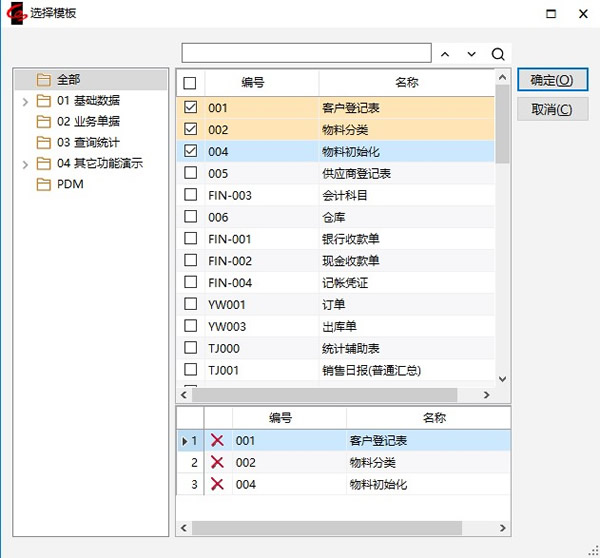Remove 002 物料分类 with red X

(217, 463)
